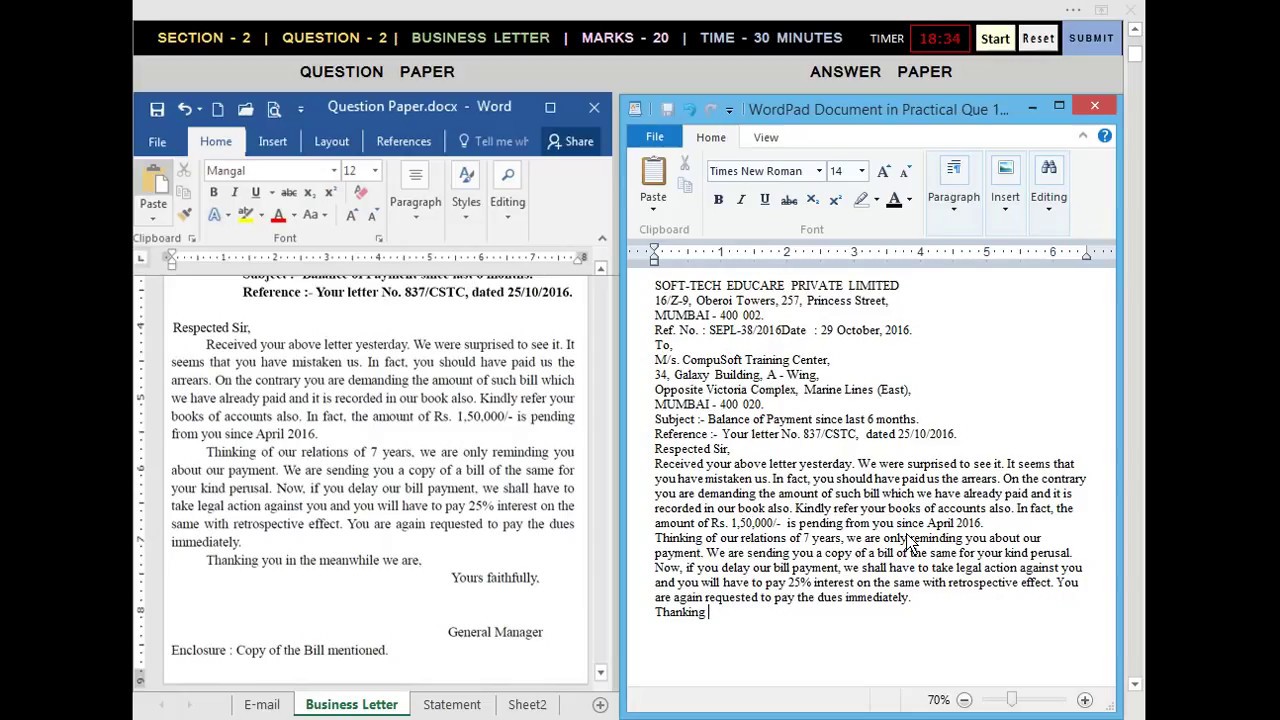
Task: Apply the red font color in Word
Action: (x=279, y=215)
